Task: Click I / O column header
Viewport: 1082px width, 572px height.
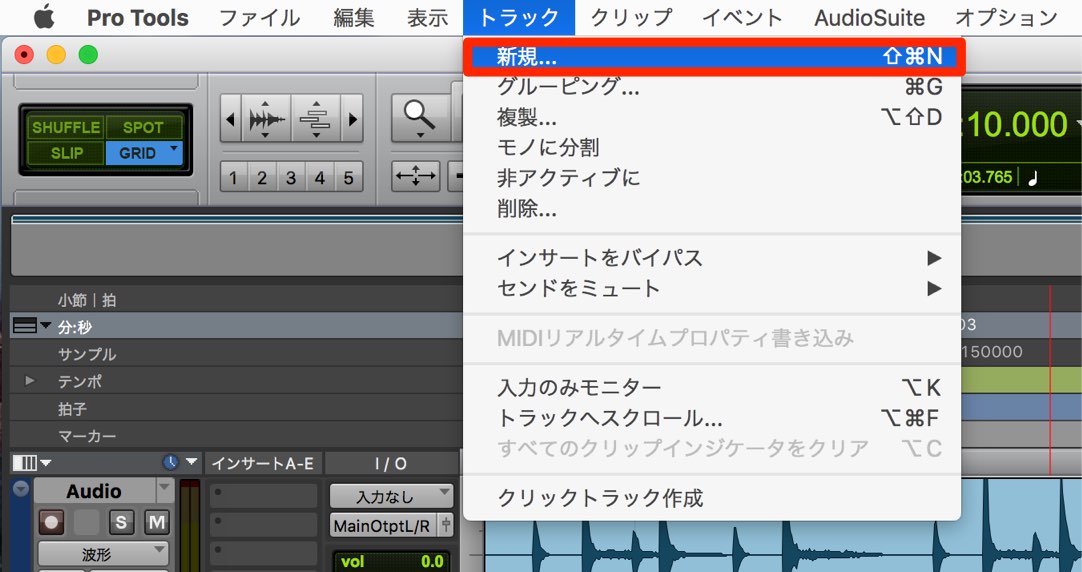Action: (391, 463)
